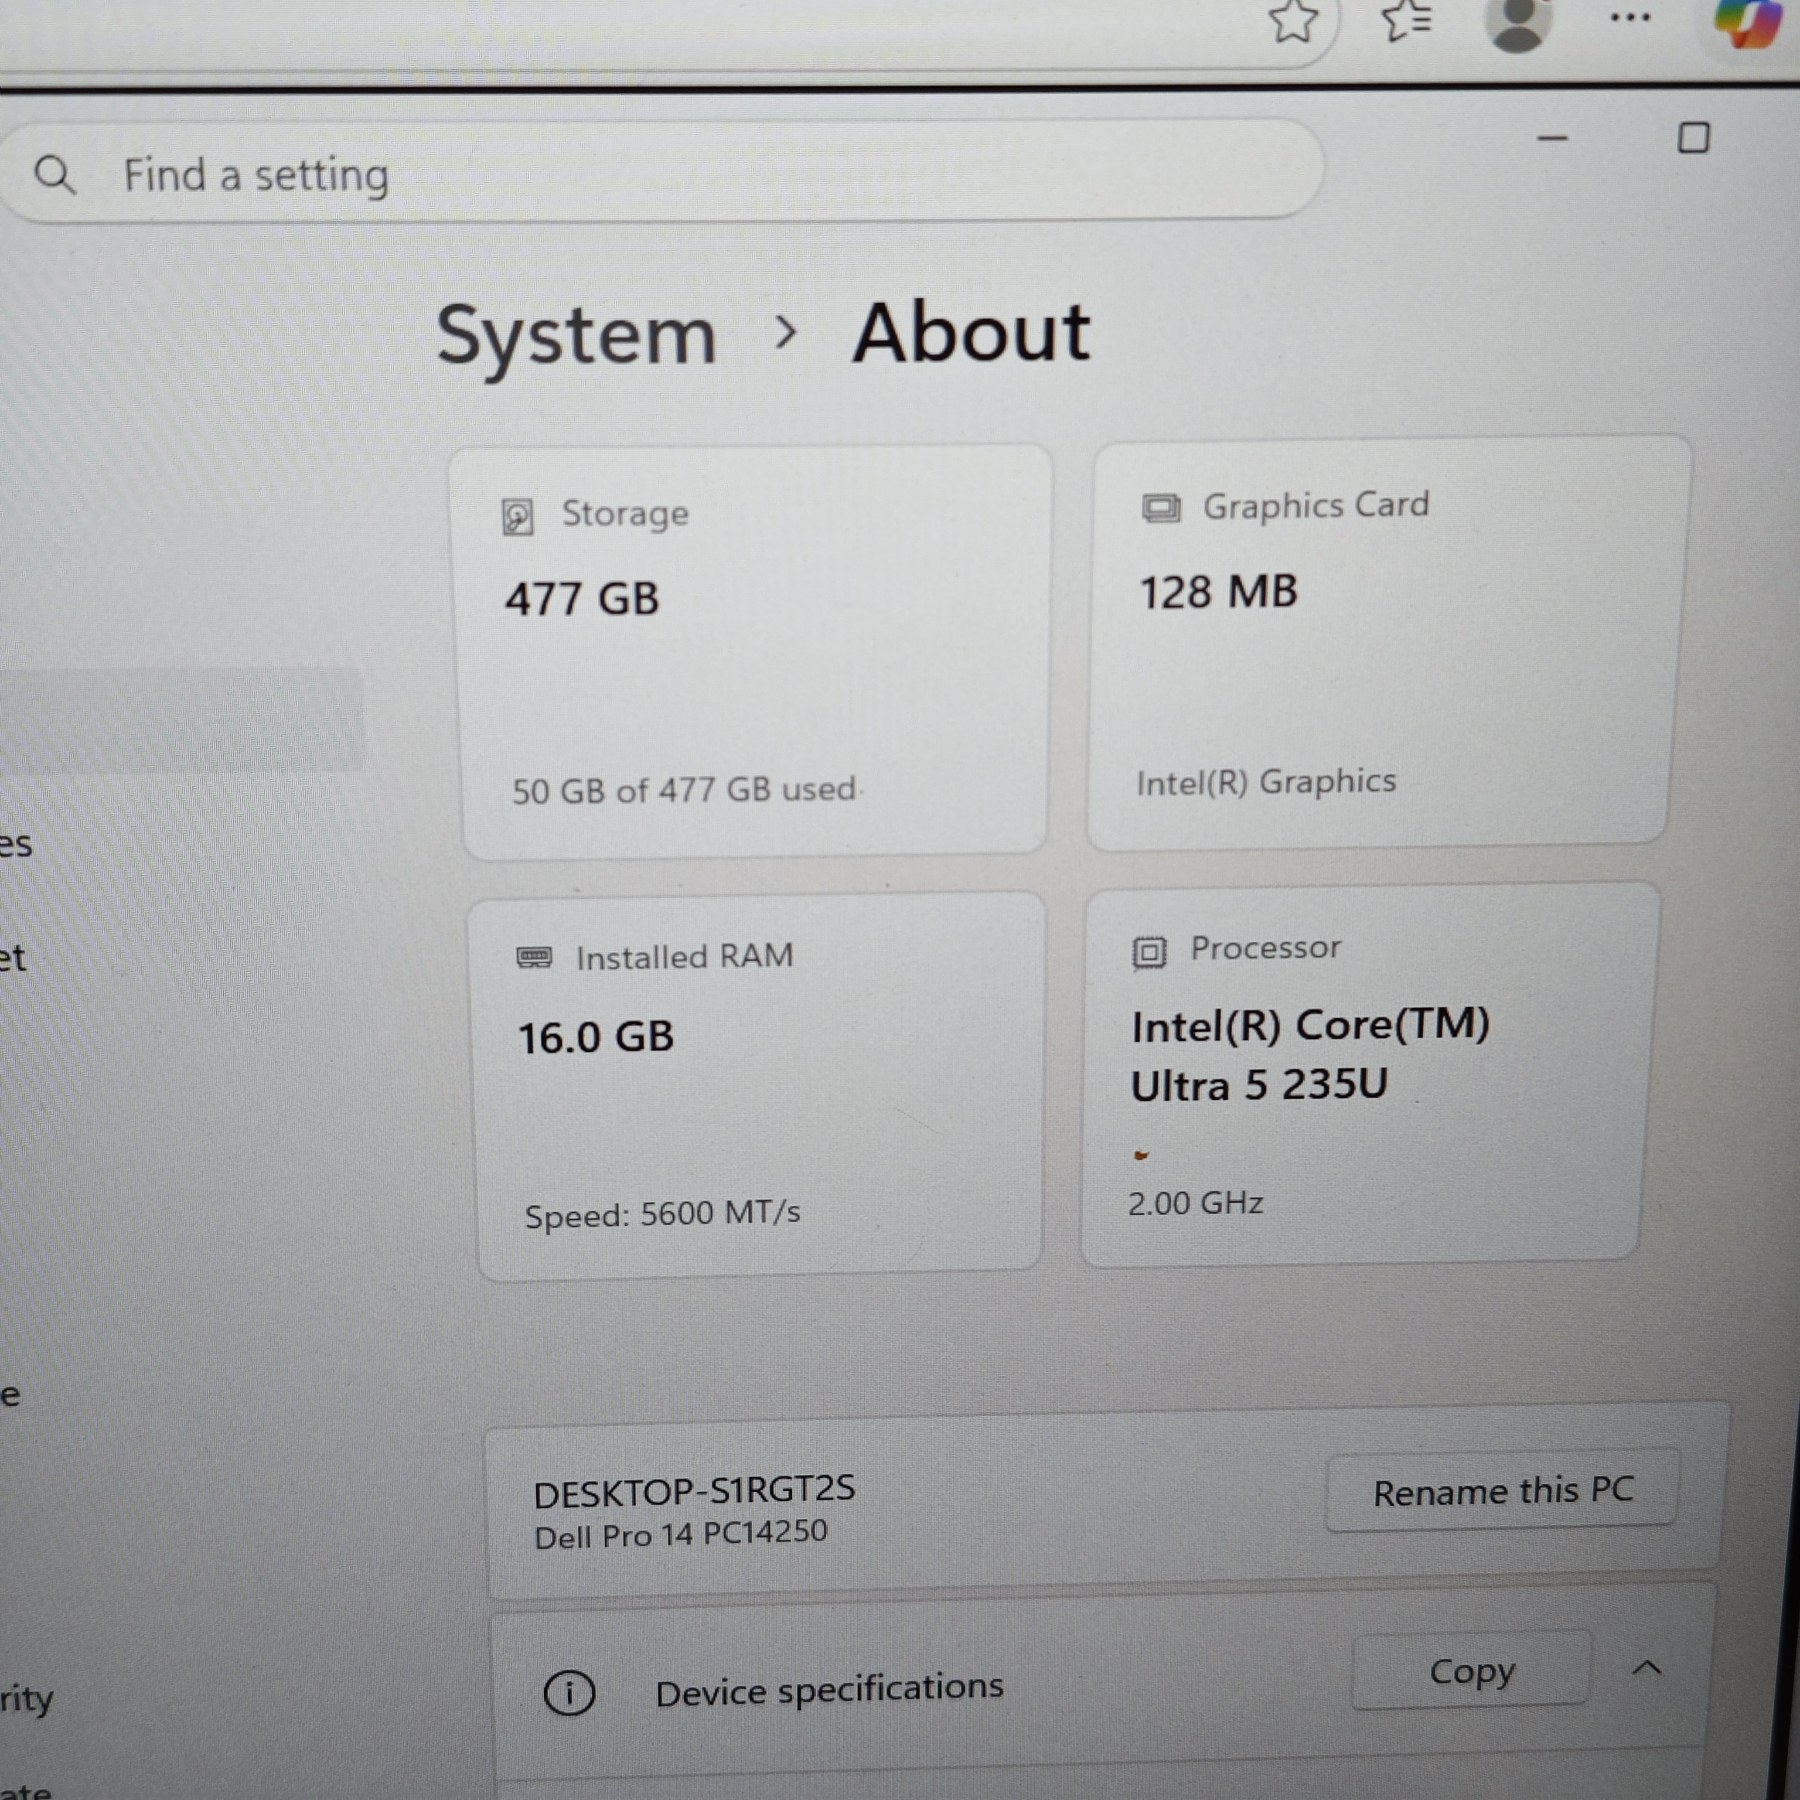This screenshot has height=1800, width=1800.
Task: Open the Copilot icon in the browser
Action: click(1747, 22)
